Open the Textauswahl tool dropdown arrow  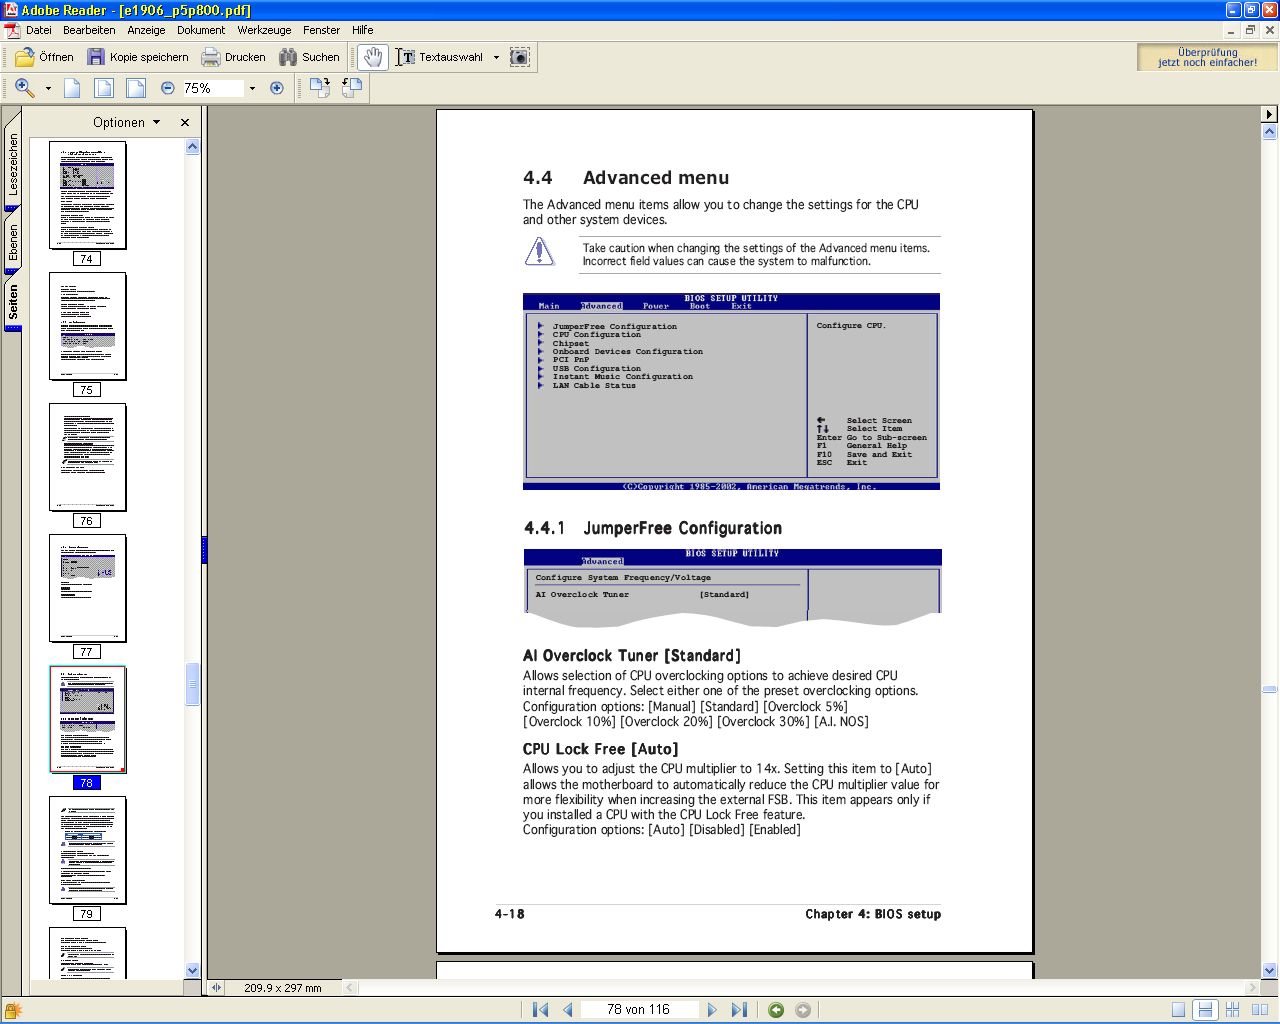(x=496, y=57)
